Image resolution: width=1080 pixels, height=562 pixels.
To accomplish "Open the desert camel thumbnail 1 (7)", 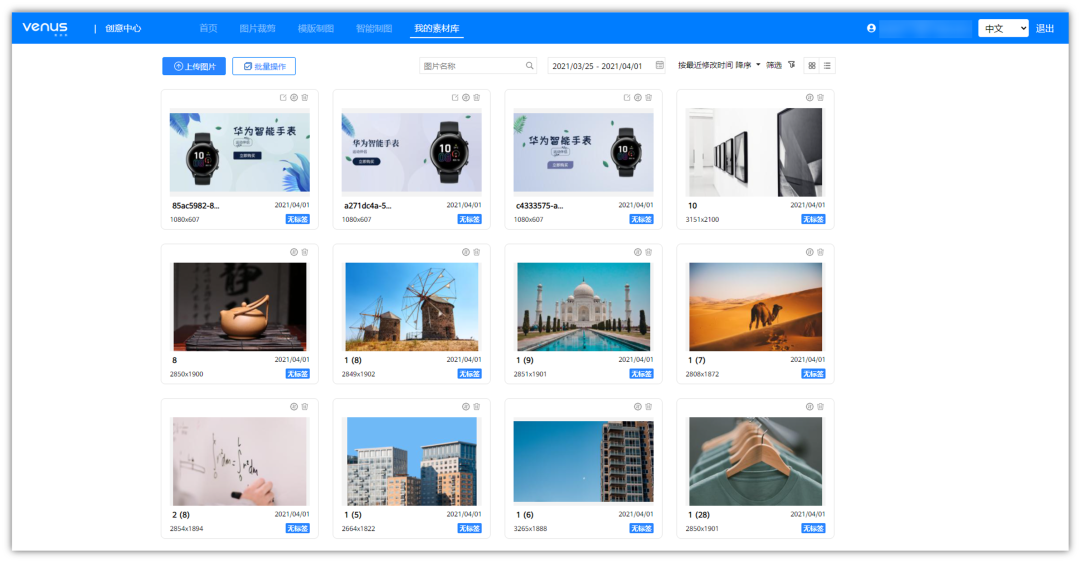I will click(x=755, y=306).
